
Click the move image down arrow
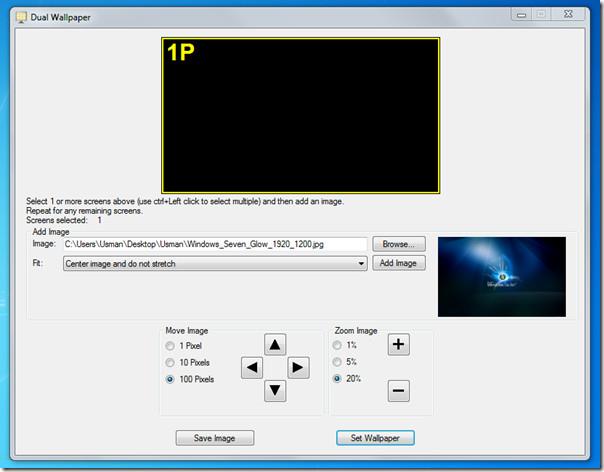(x=276, y=390)
